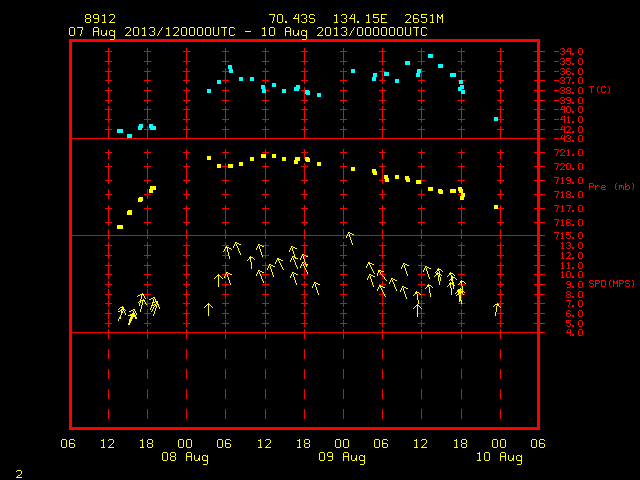640x480 pixels.
Task: Click the isolated wind arrow near 7.0 MPS
Action: pos(209,309)
